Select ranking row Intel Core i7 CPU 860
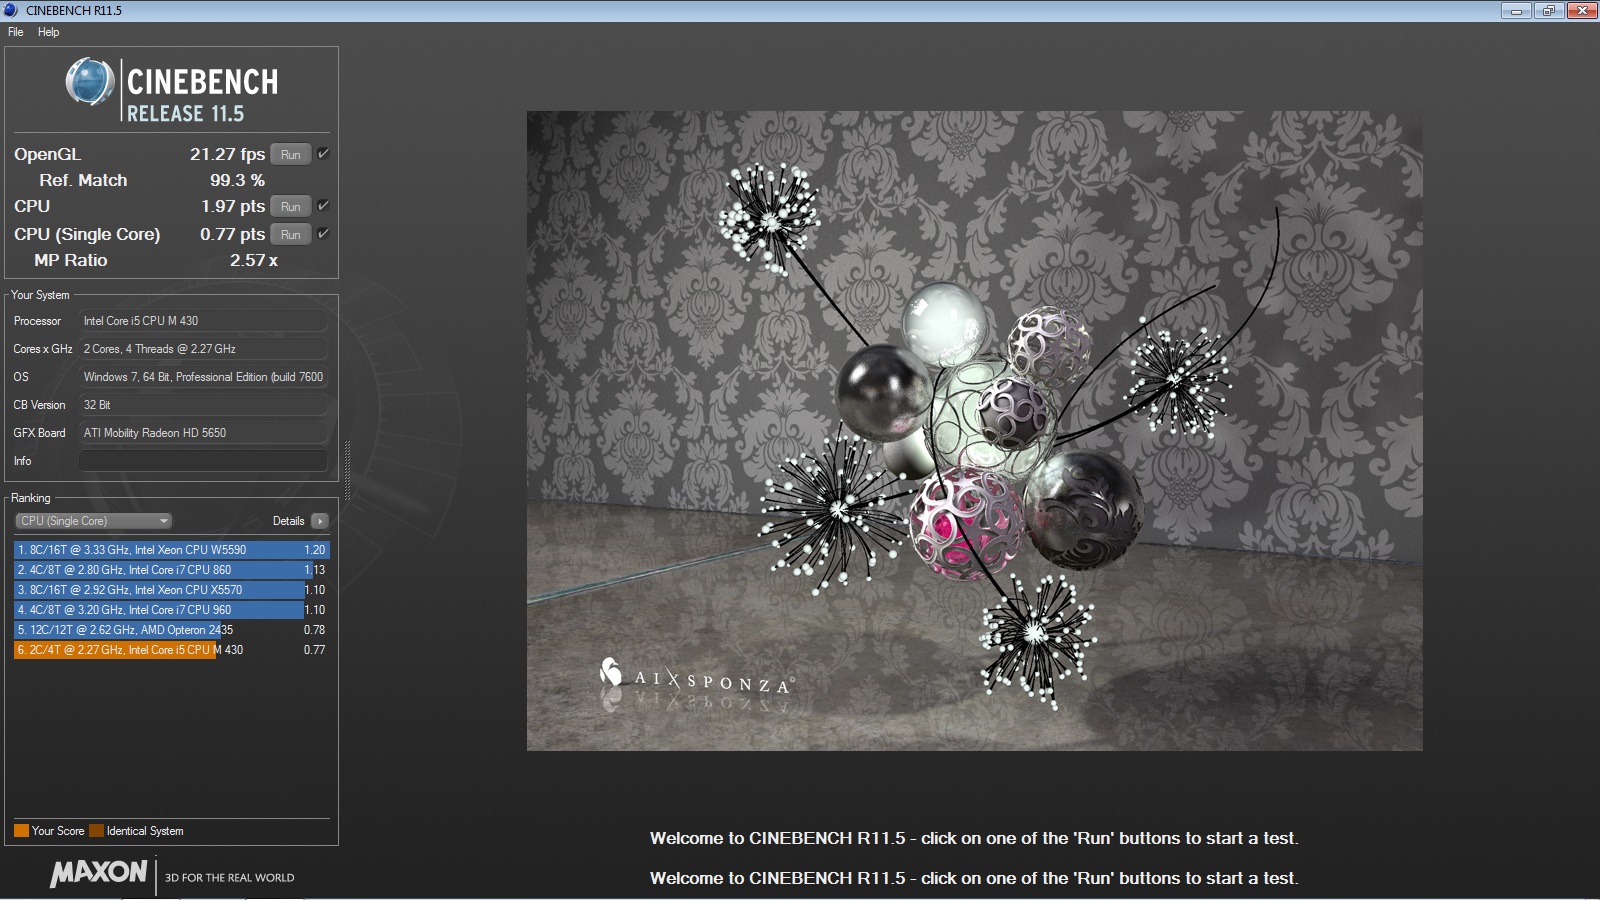 tap(171, 570)
